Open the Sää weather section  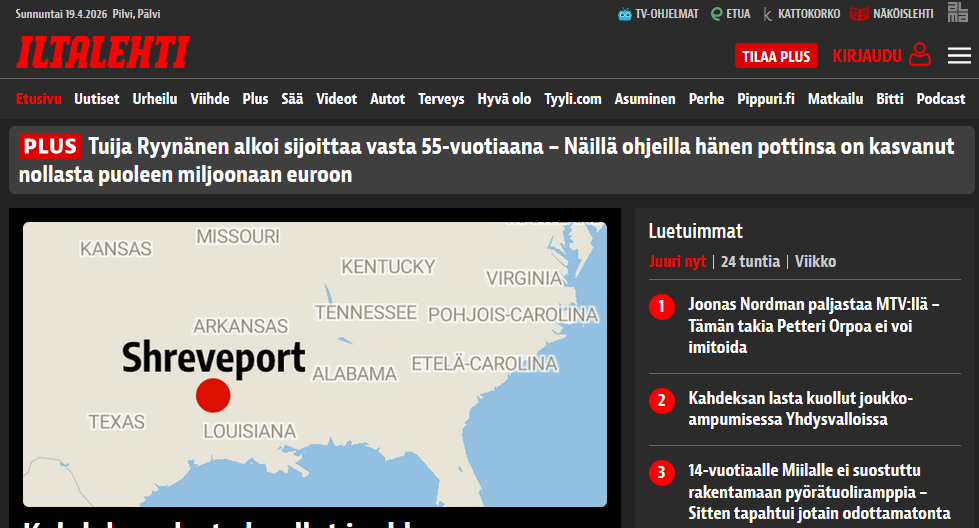[x=292, y=99]
